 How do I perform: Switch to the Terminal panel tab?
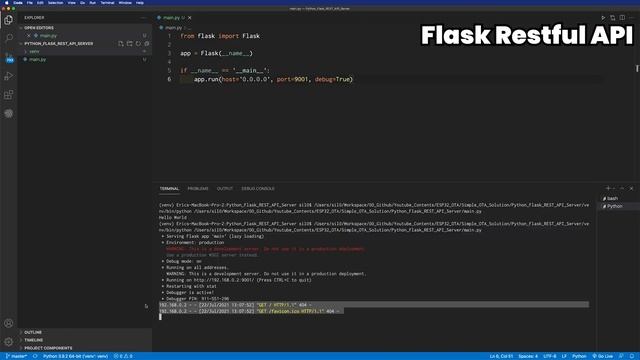tap(169, 189)
